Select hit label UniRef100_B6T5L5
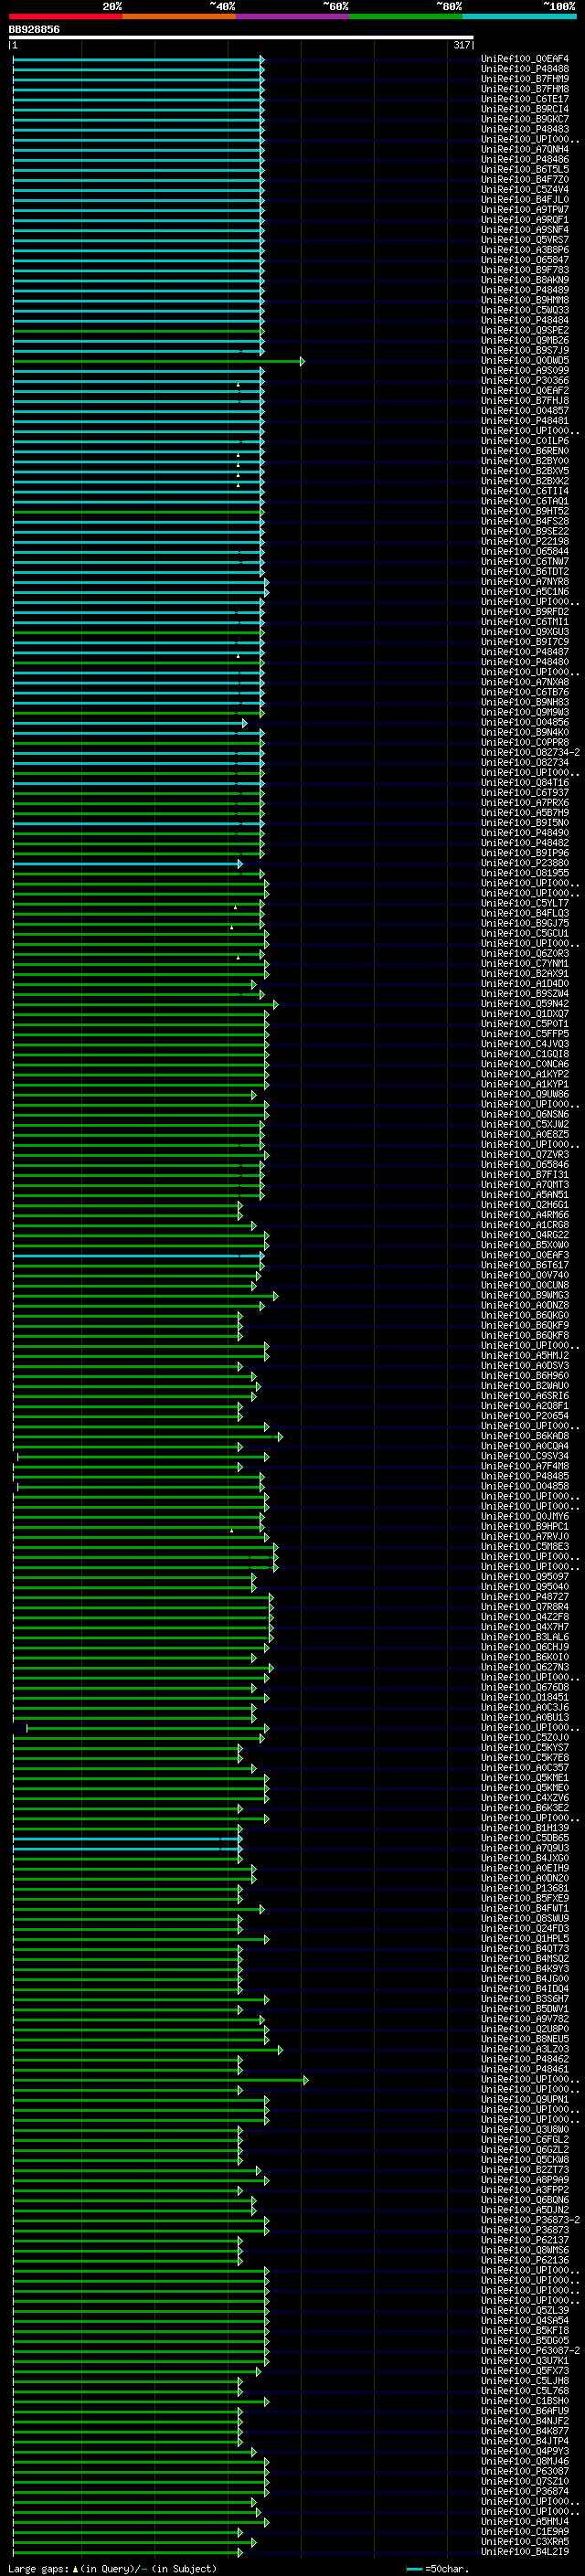Screen dimensions: 585x2576 525,169
